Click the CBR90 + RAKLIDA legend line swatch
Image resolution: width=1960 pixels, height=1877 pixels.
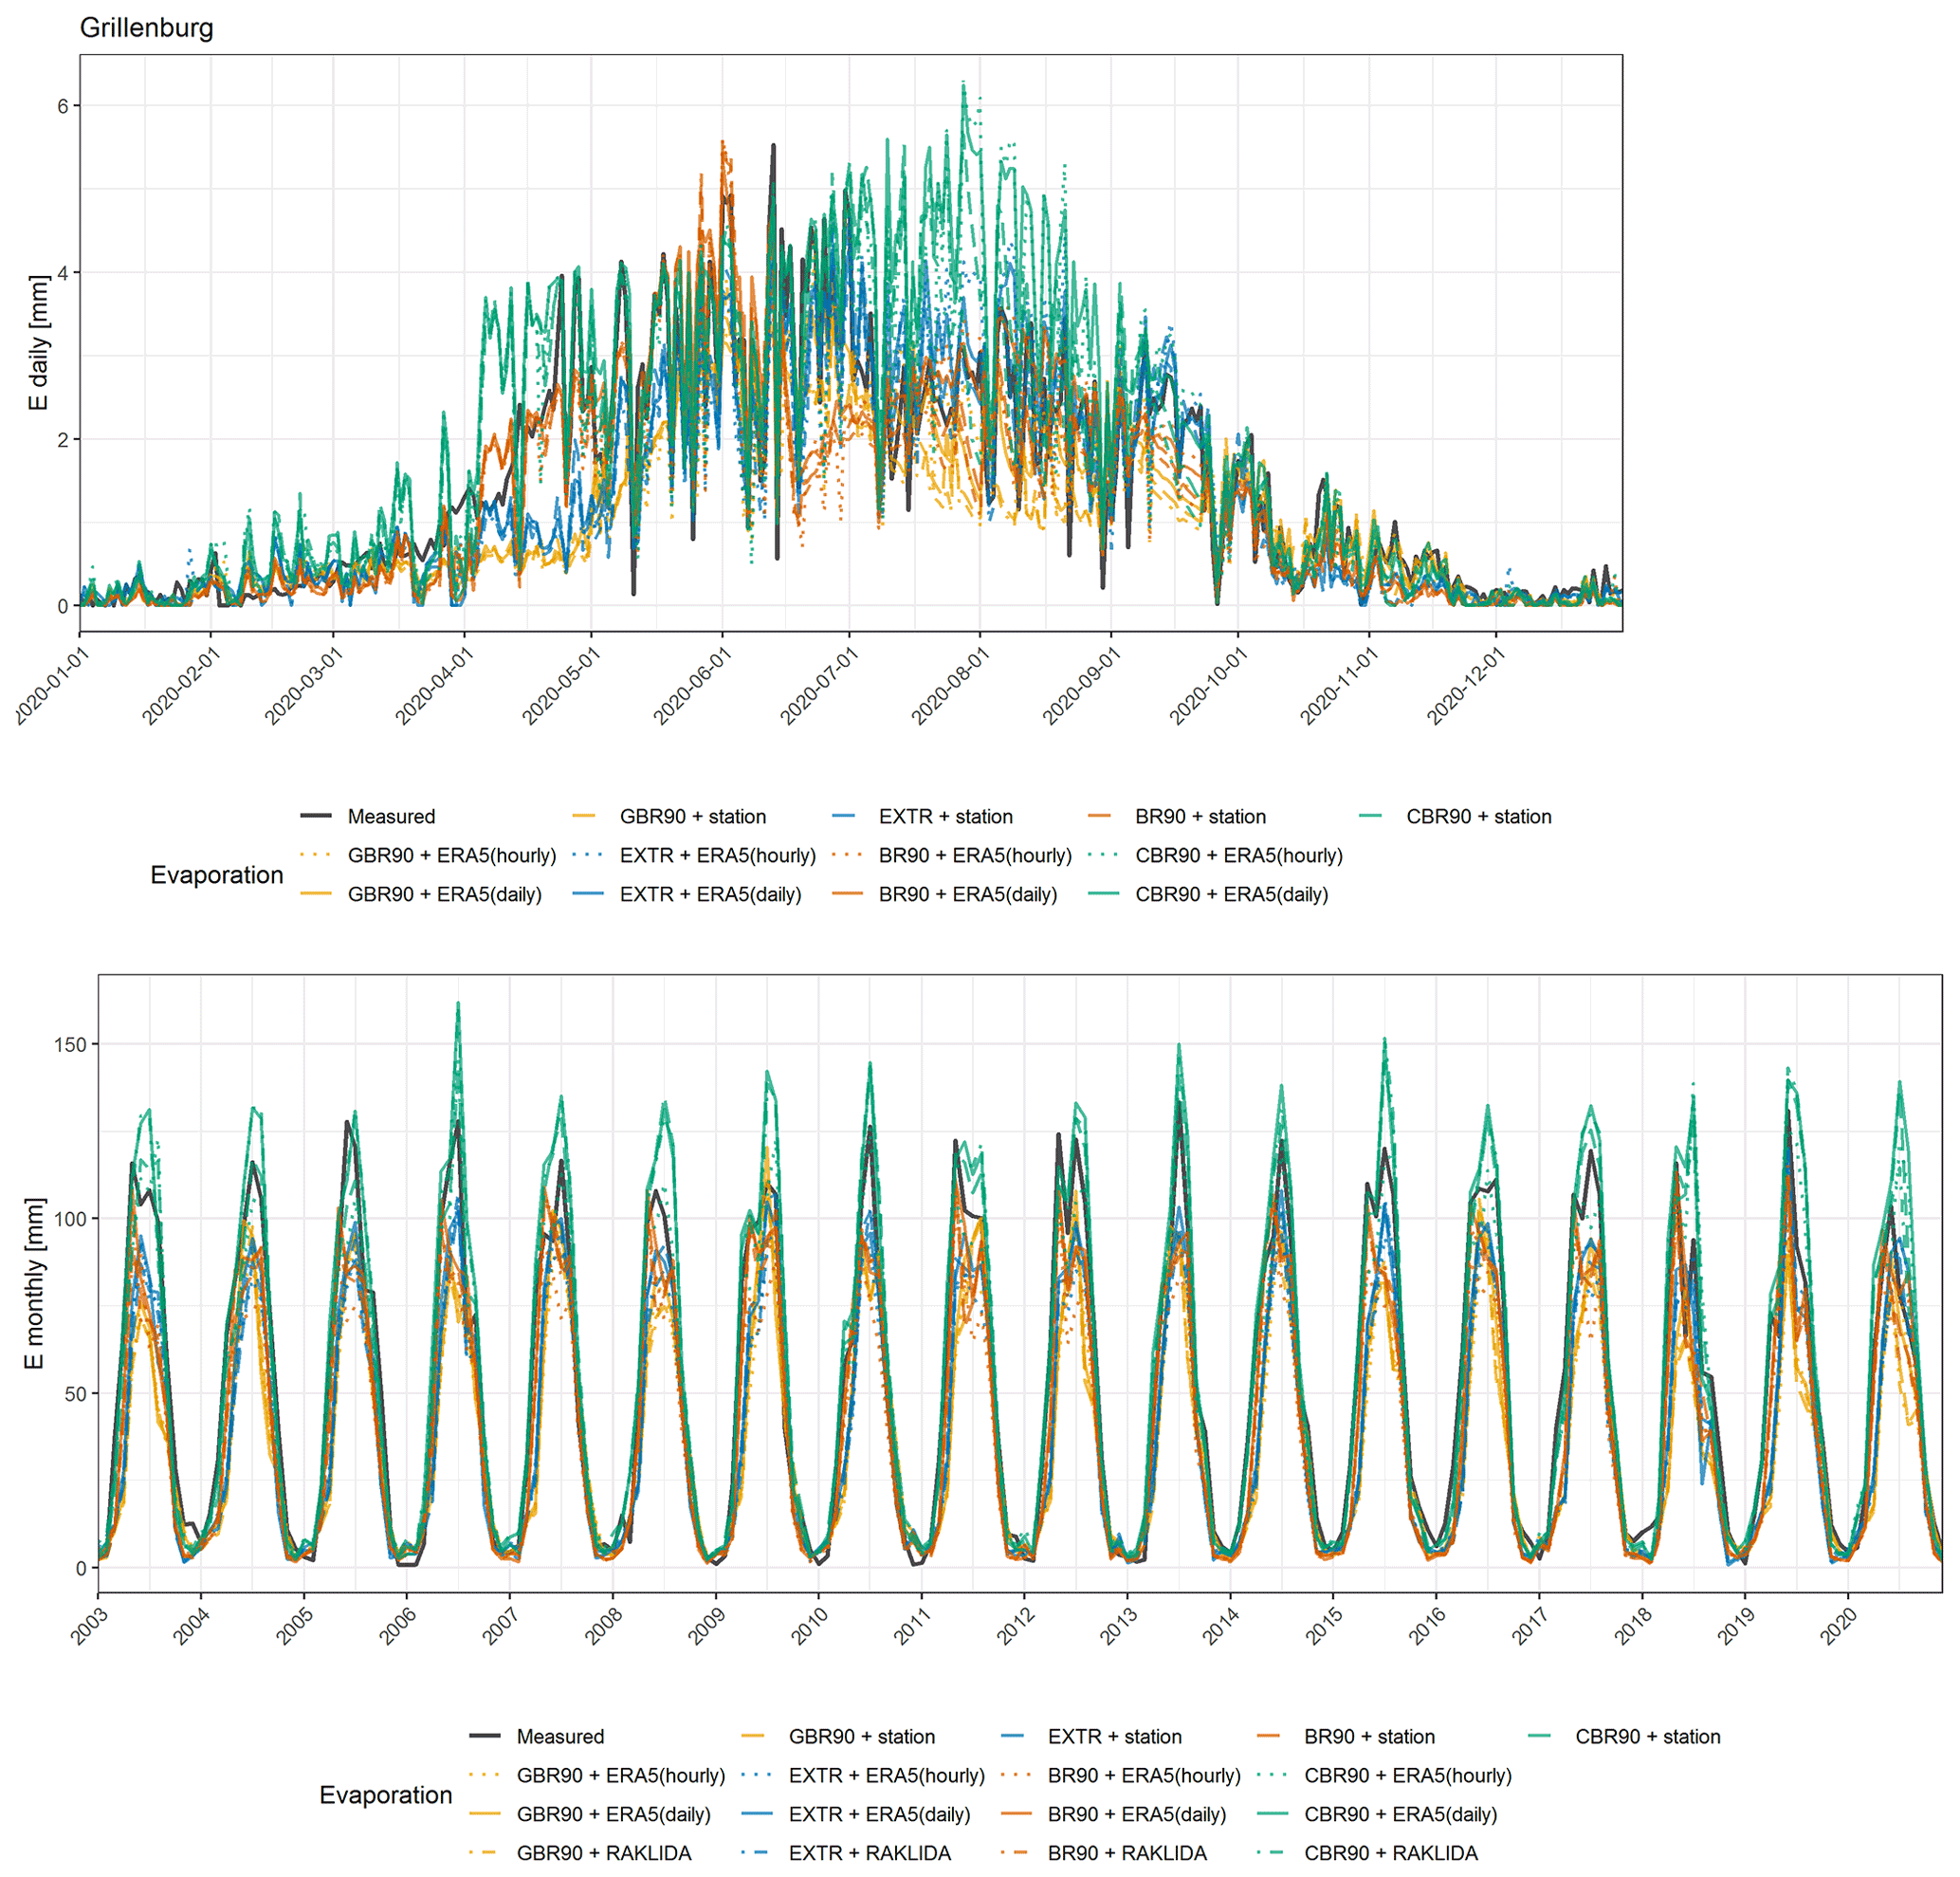[1271, 1853]
